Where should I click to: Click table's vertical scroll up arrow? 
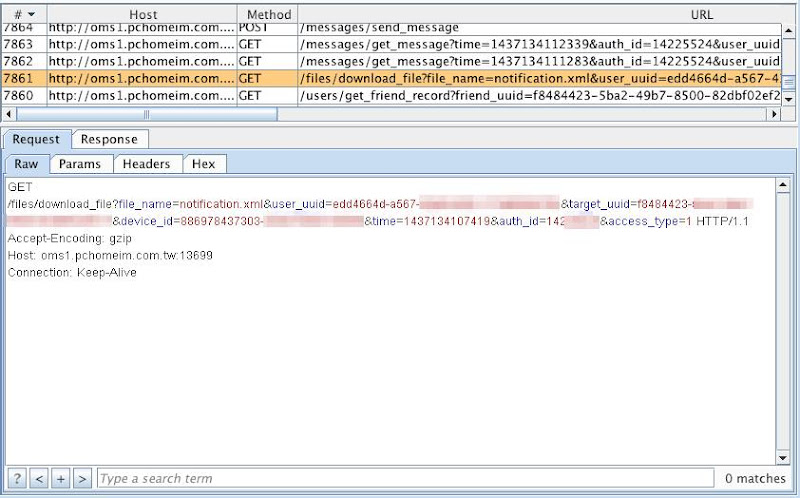click(x=789, y=31)
